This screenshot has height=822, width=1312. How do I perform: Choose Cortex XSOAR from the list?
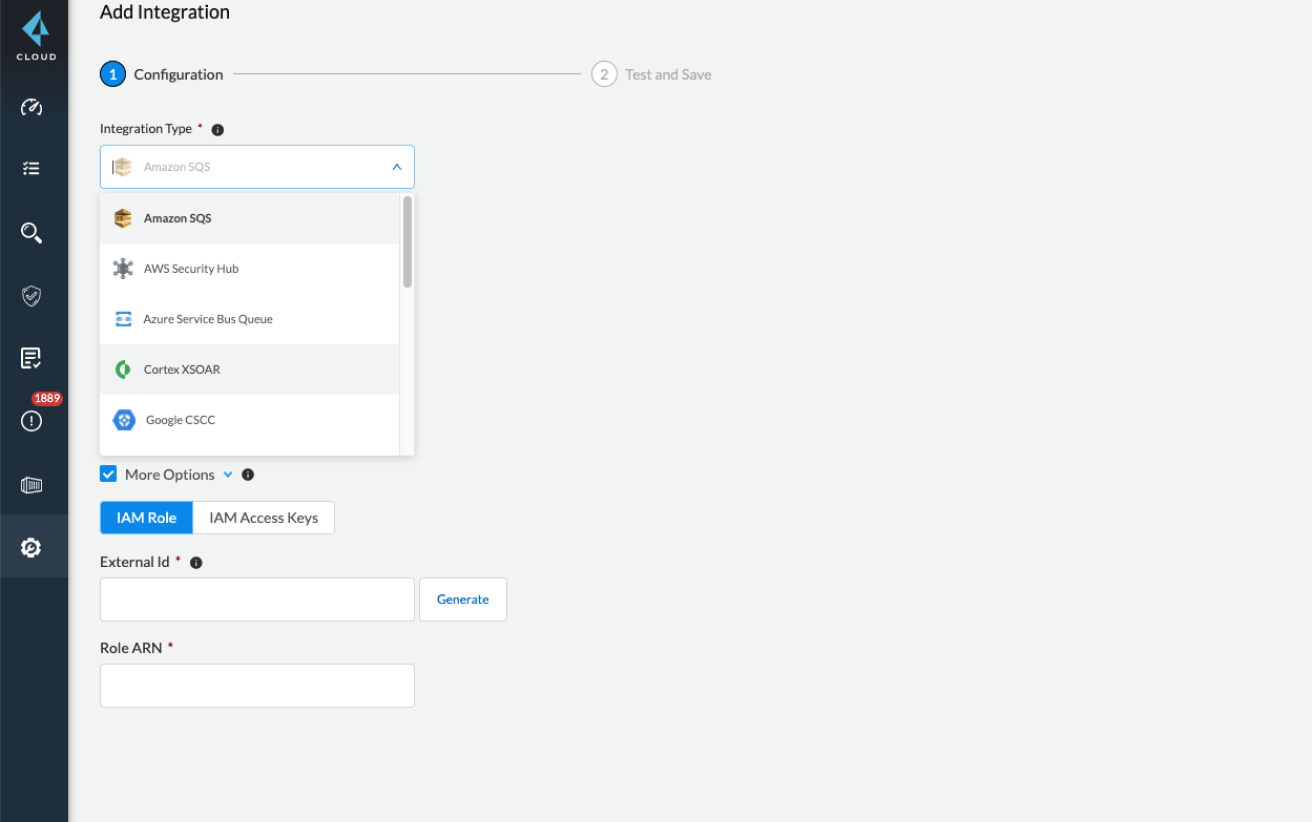coord(181,370)
